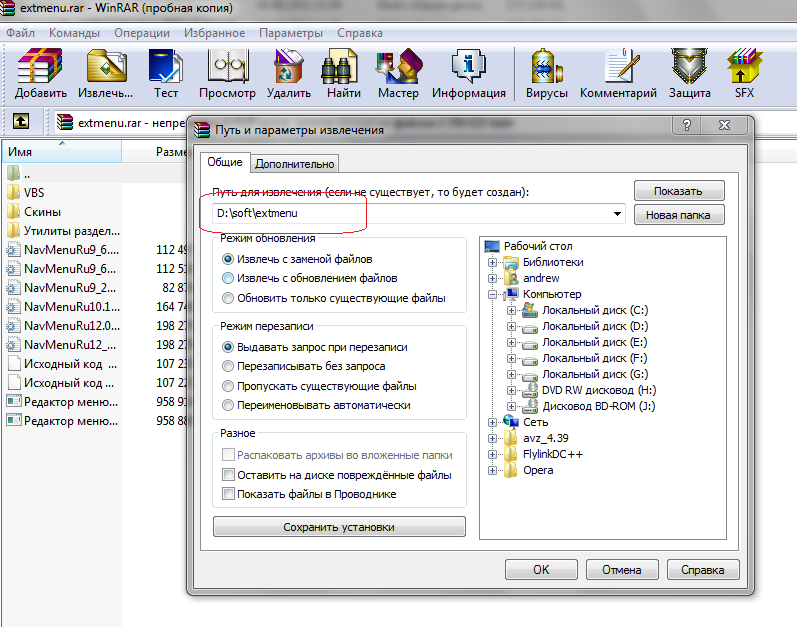The image size is (797, 627).
Task: Sort by the Имя column header
Action: click(x=62, y=152)
